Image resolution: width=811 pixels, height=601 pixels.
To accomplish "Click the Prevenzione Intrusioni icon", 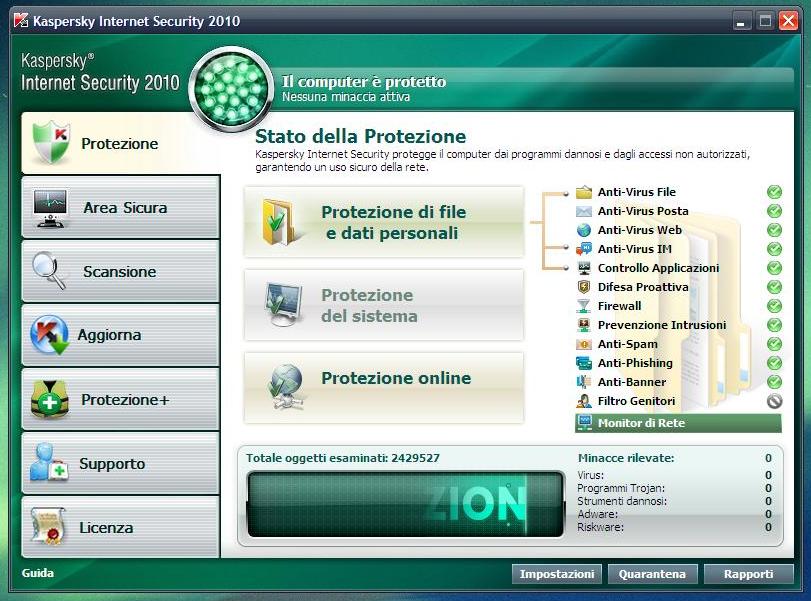I will point(584,325).
